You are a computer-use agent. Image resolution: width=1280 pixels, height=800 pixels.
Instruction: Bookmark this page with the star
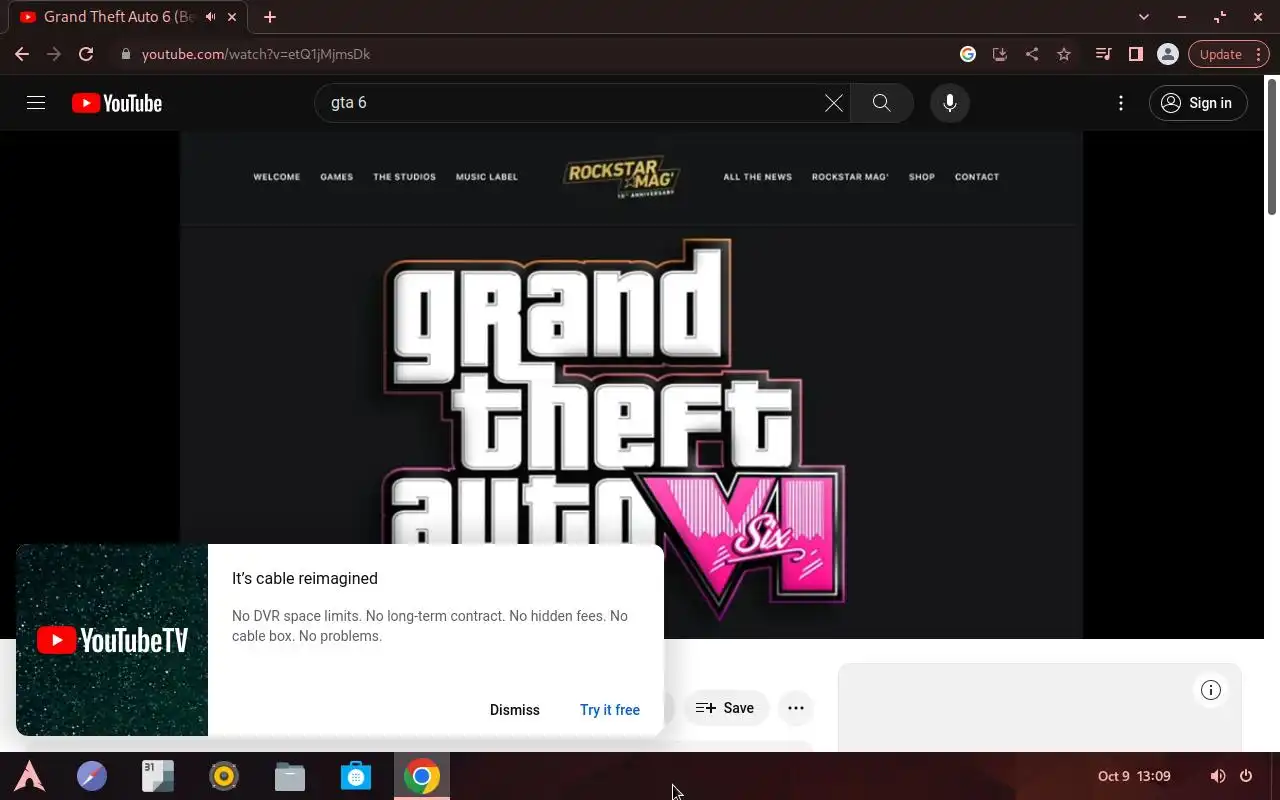(x=1064, y=54)
